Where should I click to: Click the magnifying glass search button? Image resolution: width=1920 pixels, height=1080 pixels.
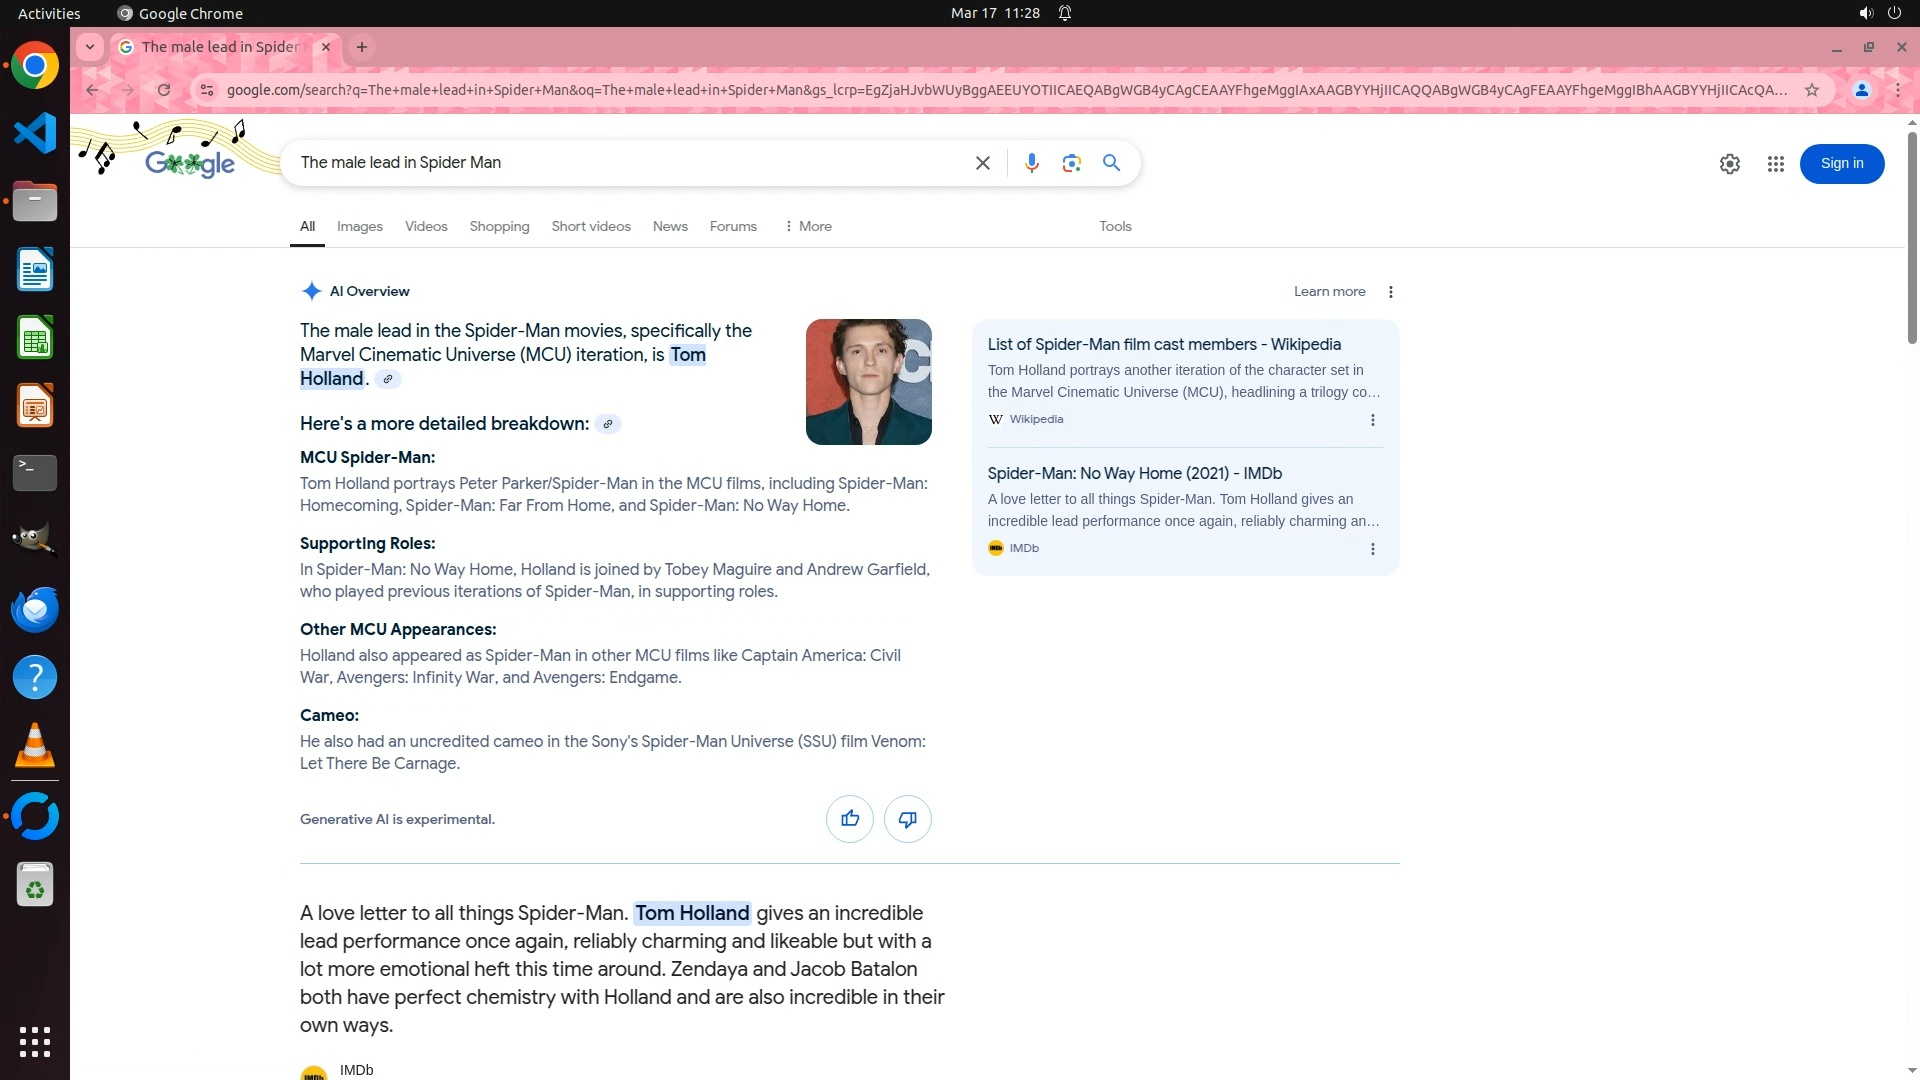pyautogui.click(x=1111, y=163)
